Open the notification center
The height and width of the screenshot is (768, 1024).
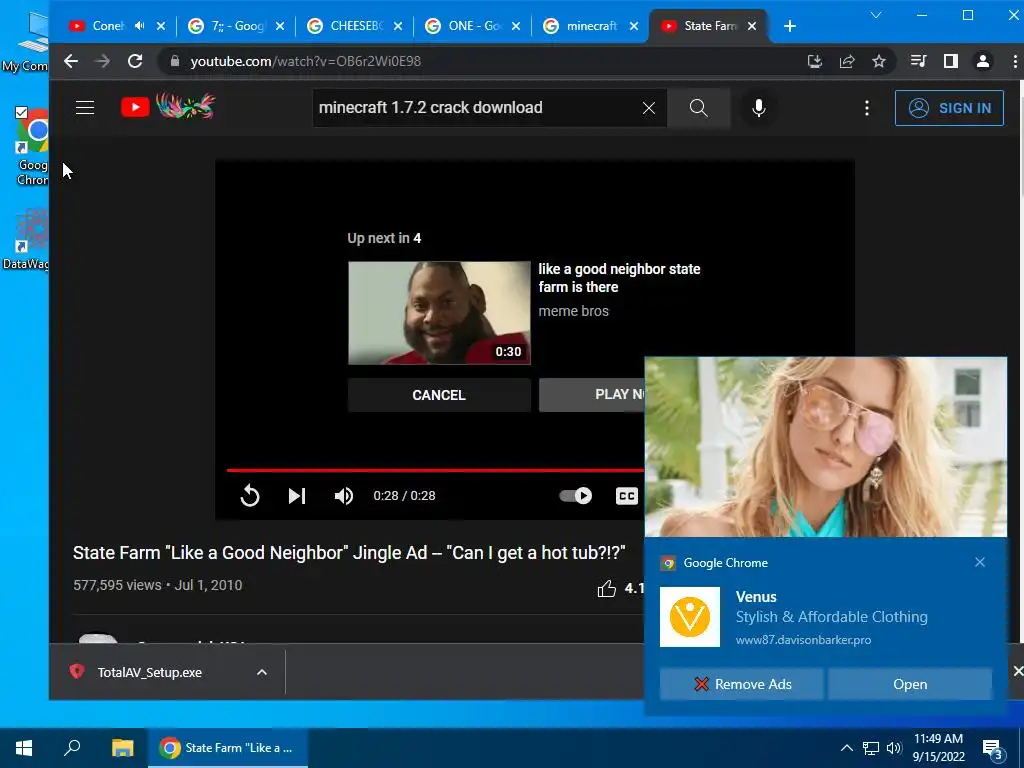coord(993,748)
